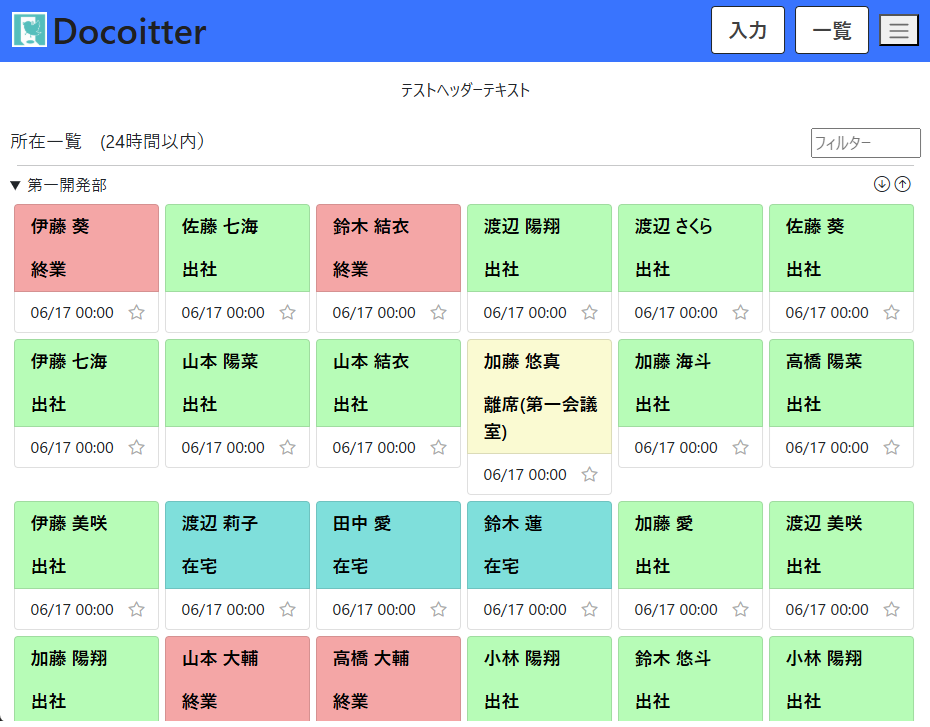Toggle favorite for 佐藤 七海
930x727 pixels.
pos(288,312)
